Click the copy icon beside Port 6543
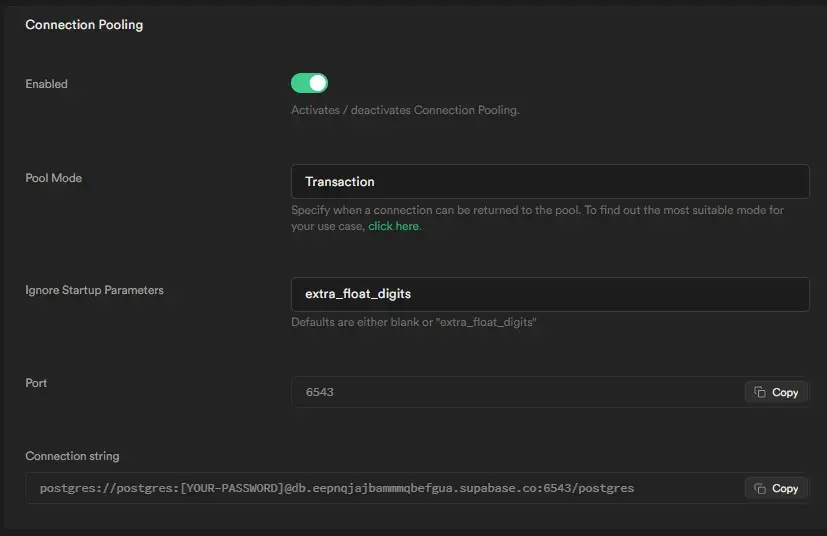The height and width of the screenshot is (536, 827). 760,392
